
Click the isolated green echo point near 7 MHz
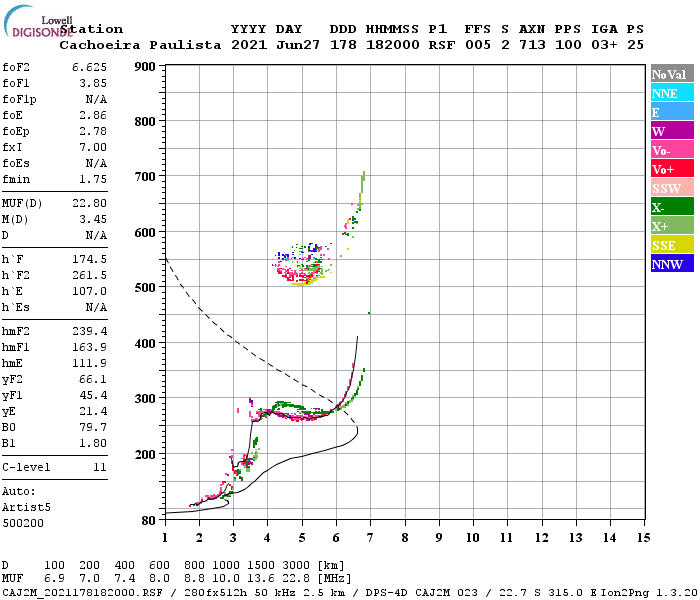click(x=369, y=313)
